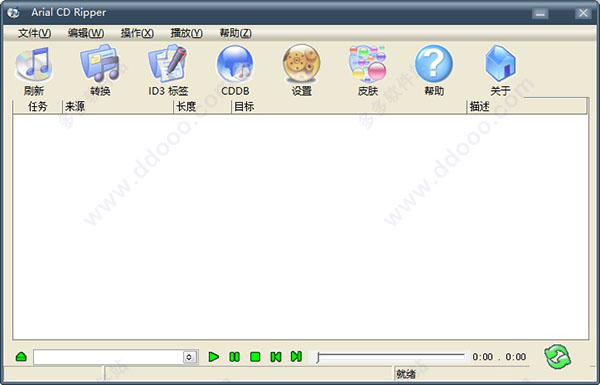Close the Arial CD Ripper window
This screenshot has height=385, width=600.
[583, 13]
